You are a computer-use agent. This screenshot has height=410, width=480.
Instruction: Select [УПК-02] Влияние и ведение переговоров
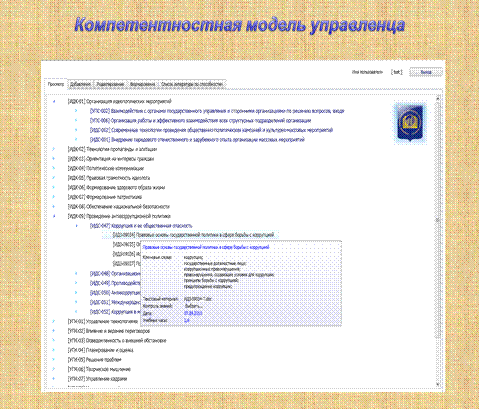pyautogui.click(x=109, y=331)
